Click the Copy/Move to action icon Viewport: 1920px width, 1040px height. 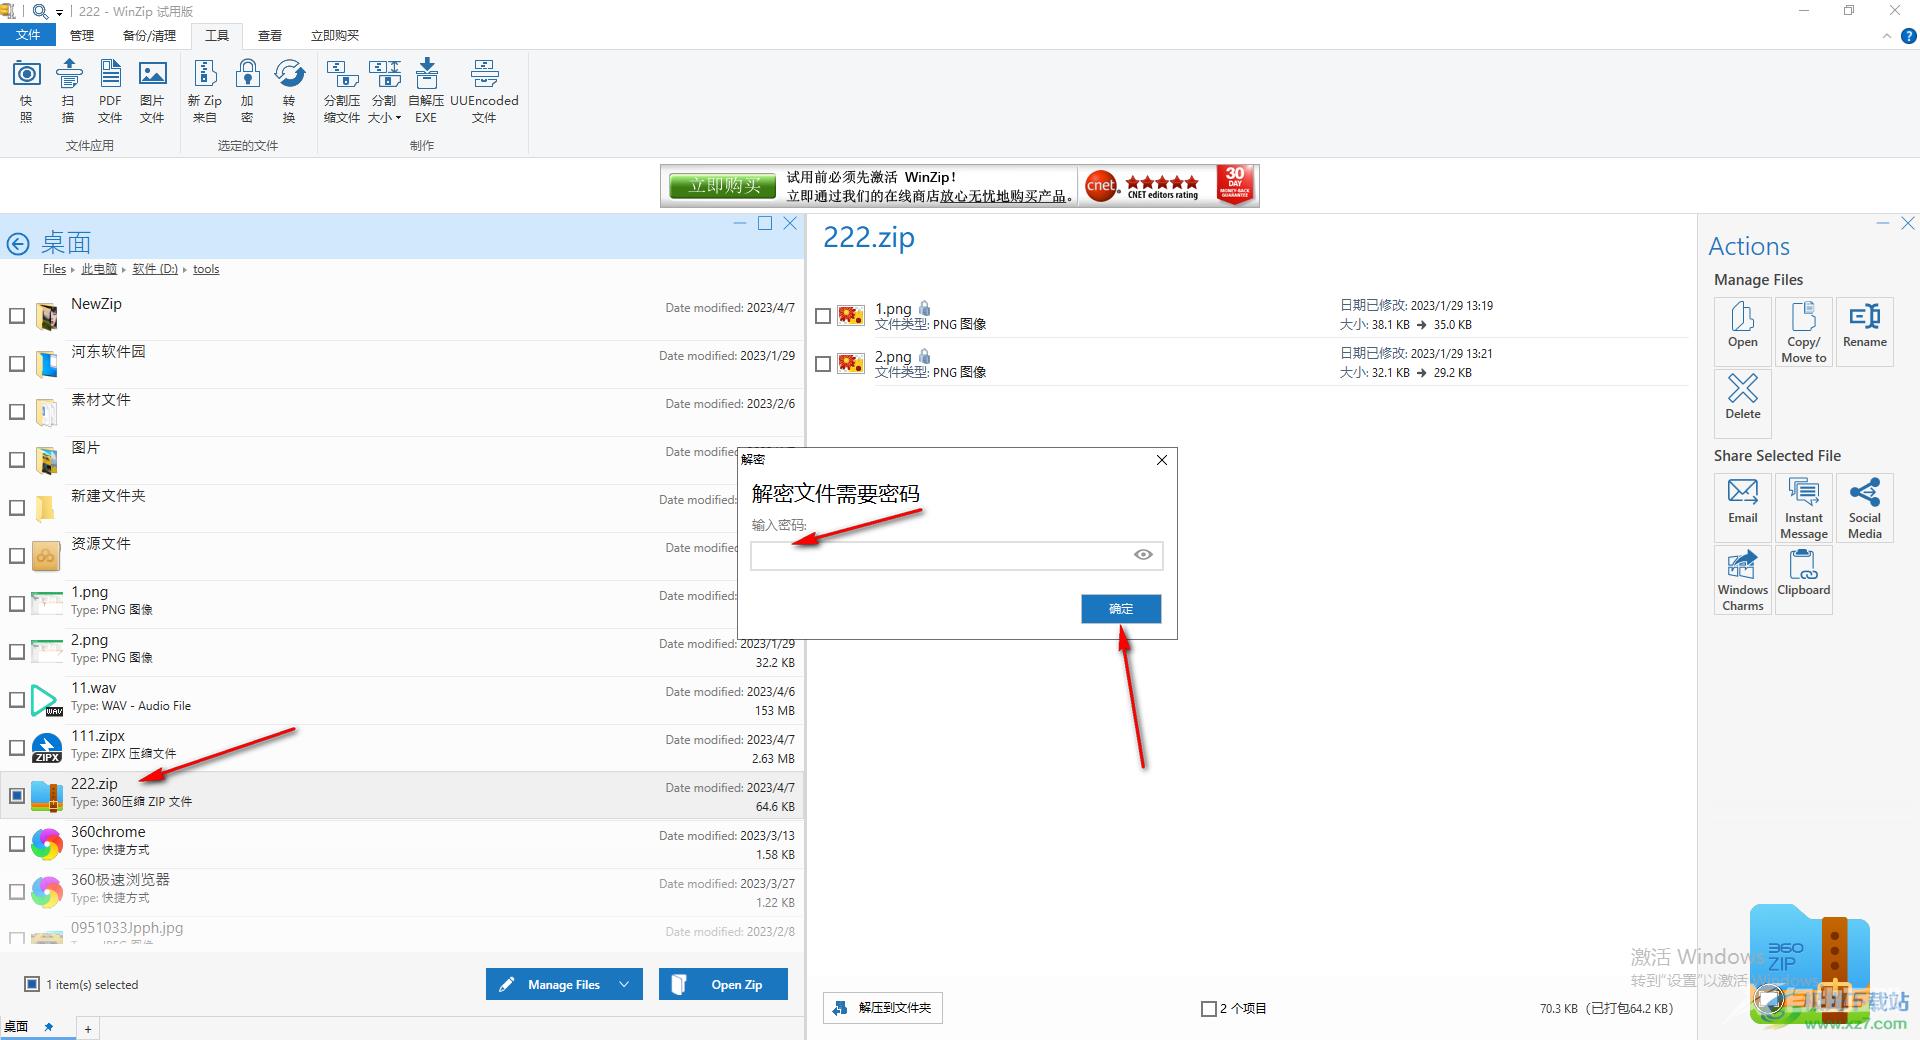[x=1804, y=332]
